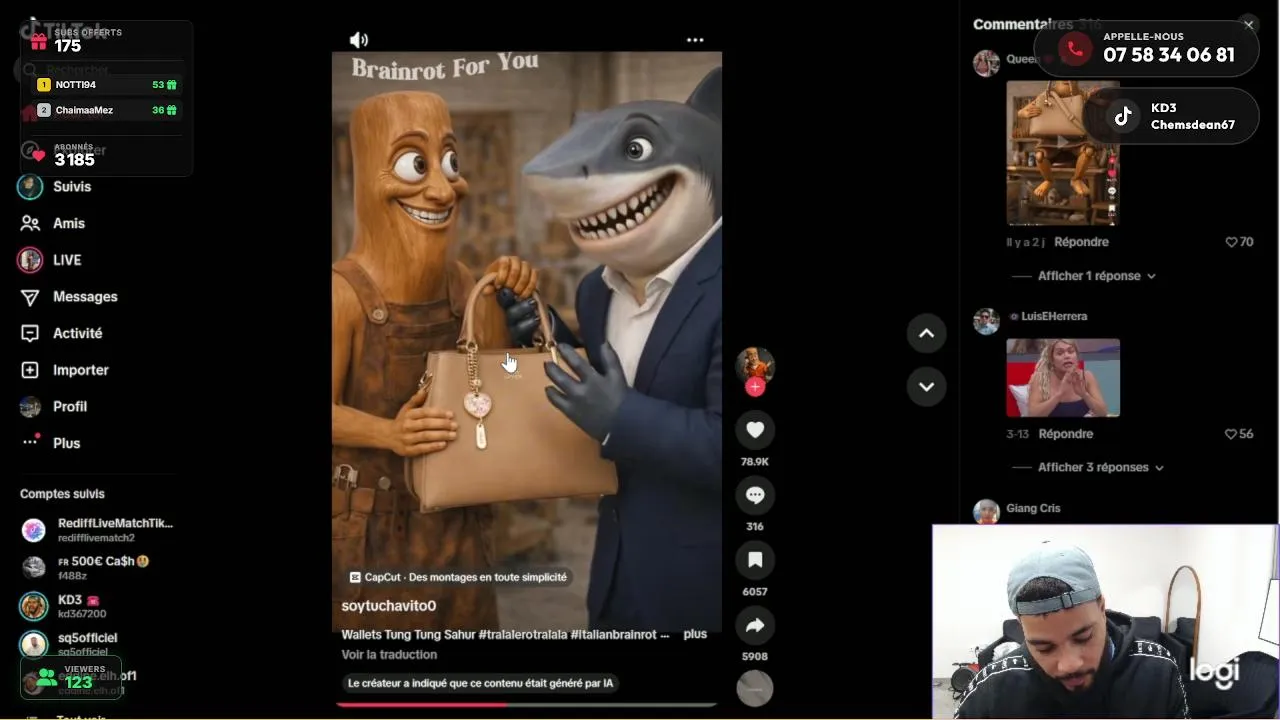Open comments via the speech bubble icon
Image resolution: width=1280 pixels, height=720 pixels.
coord(755,495)
